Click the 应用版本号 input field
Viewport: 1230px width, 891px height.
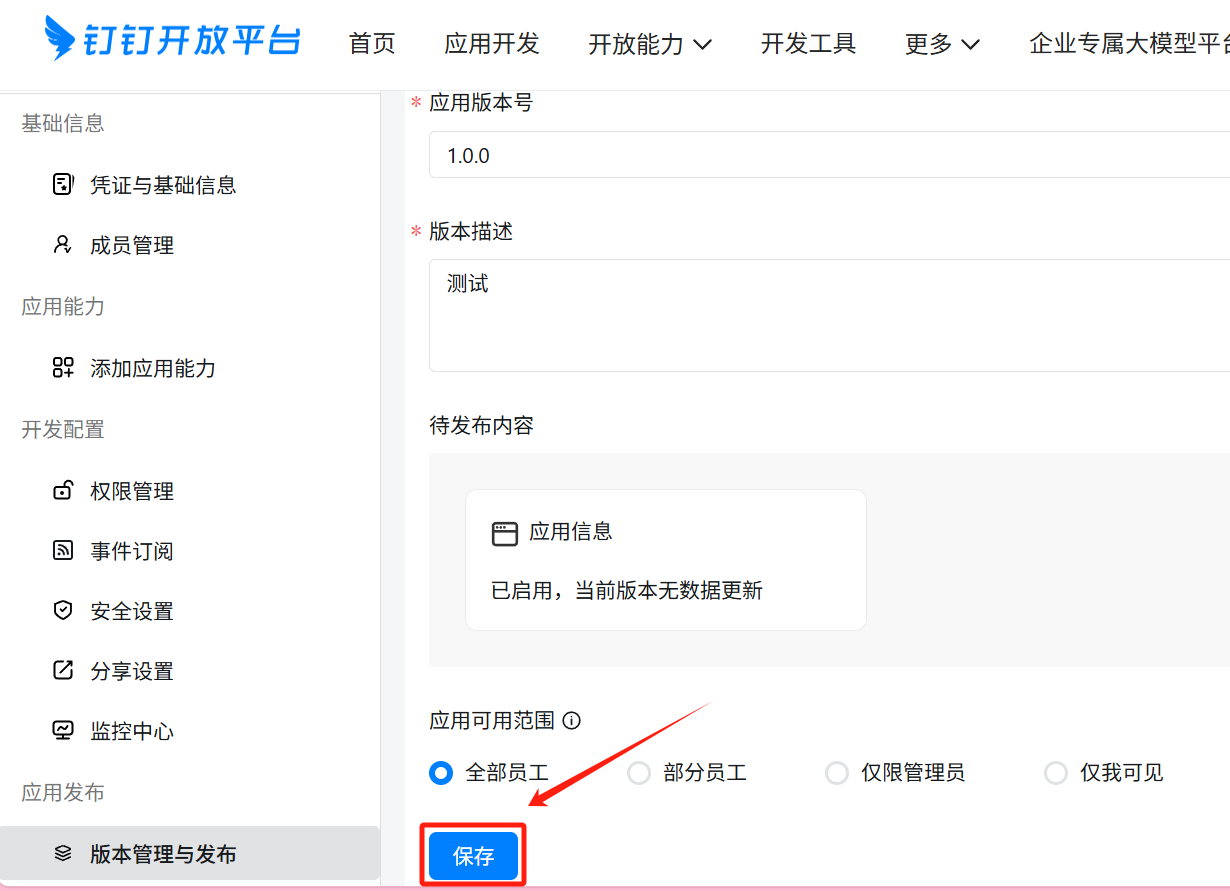tap(829, 155)
